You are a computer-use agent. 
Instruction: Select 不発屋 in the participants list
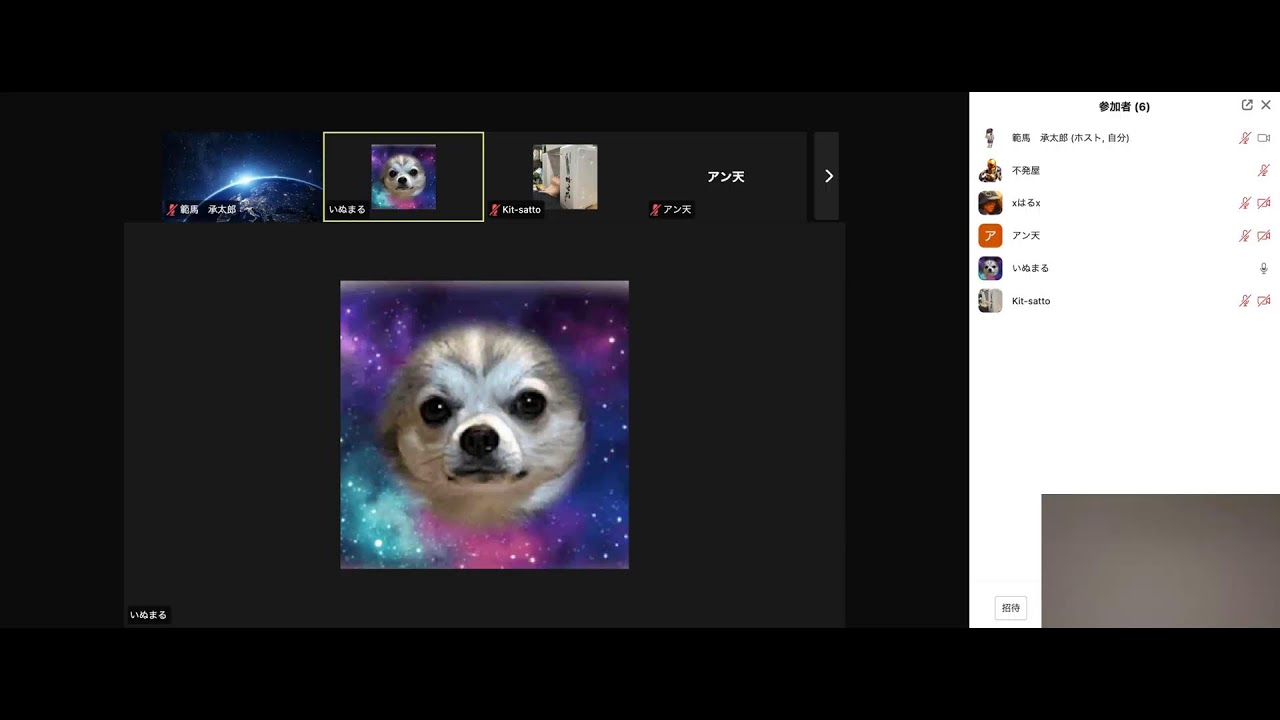pyautogui.click(x=1026, y=171)
